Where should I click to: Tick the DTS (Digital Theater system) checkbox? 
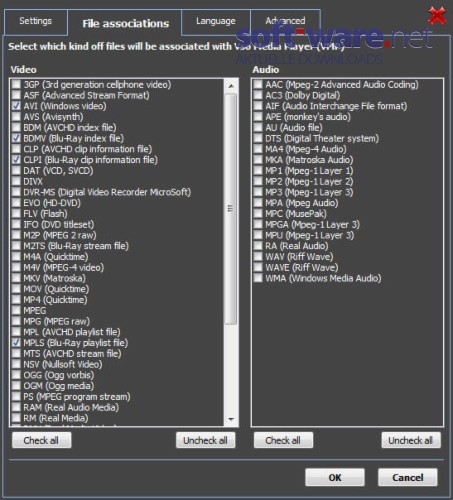258,138
